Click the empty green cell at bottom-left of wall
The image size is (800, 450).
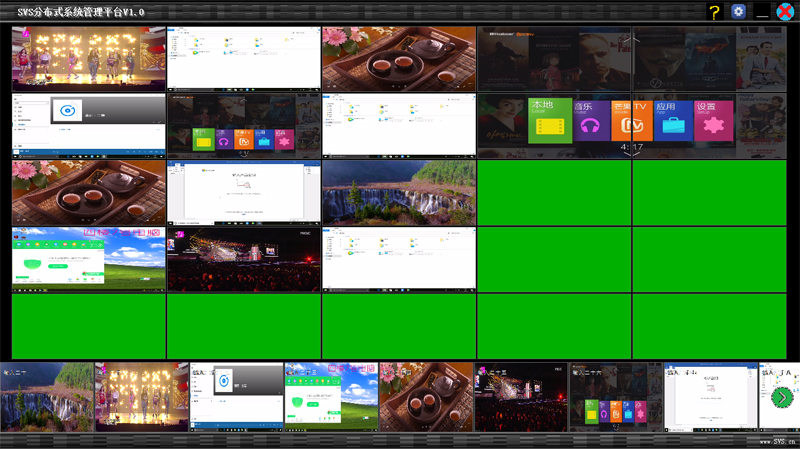click(89, 326)
